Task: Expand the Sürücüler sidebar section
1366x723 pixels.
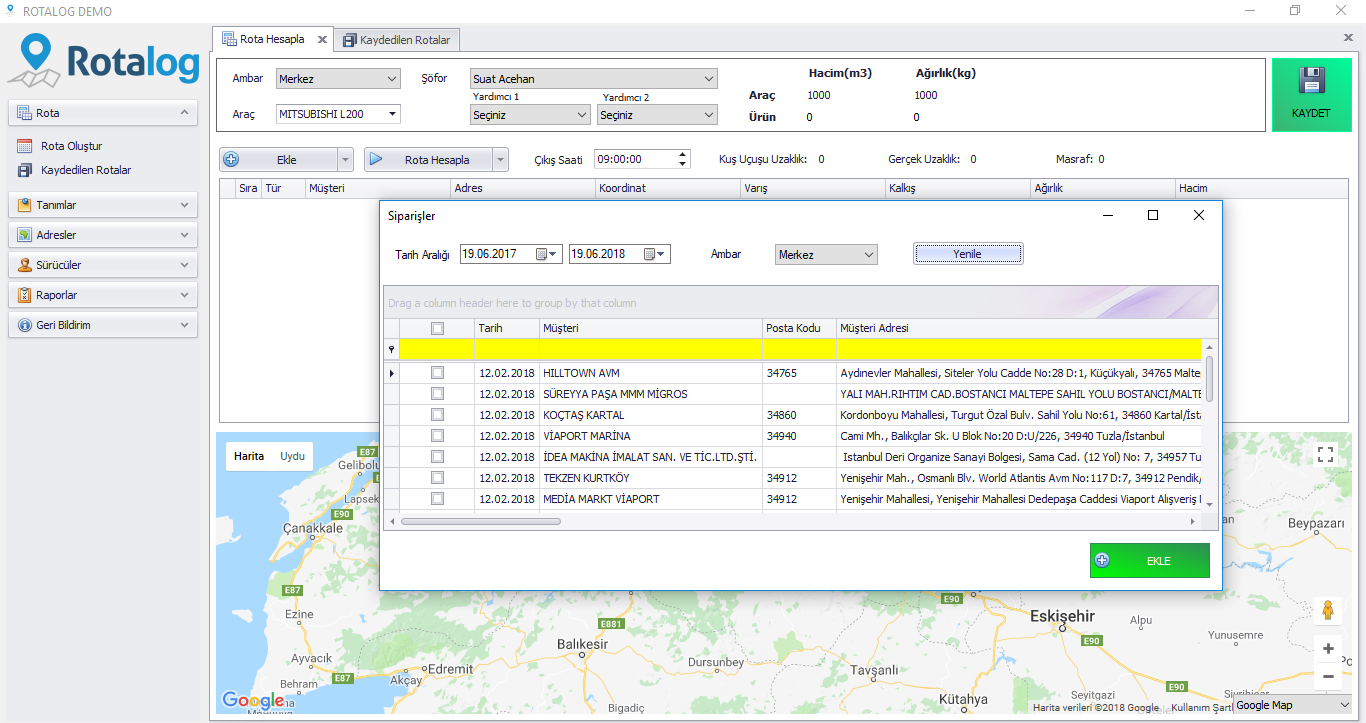Action: (x=103, y=265)
